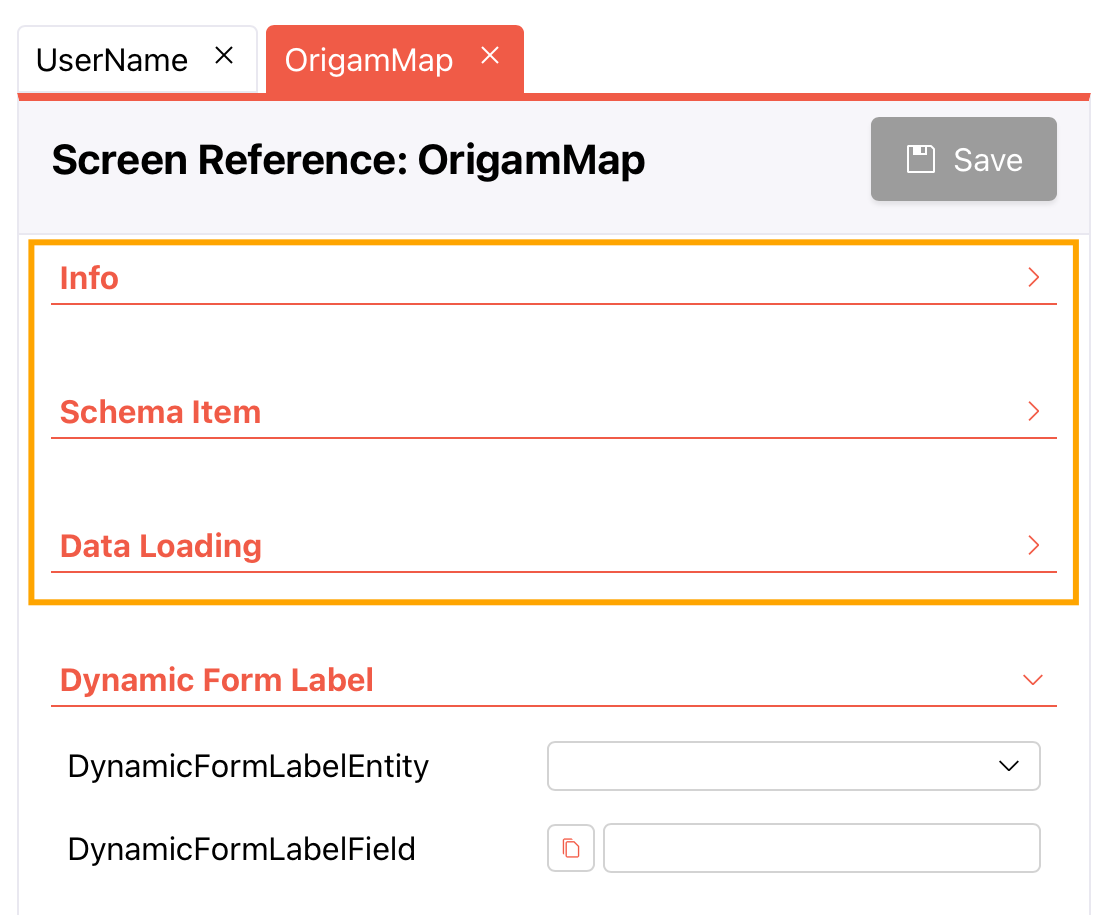Click the DynamicFormLabelEntity field label

248,766
